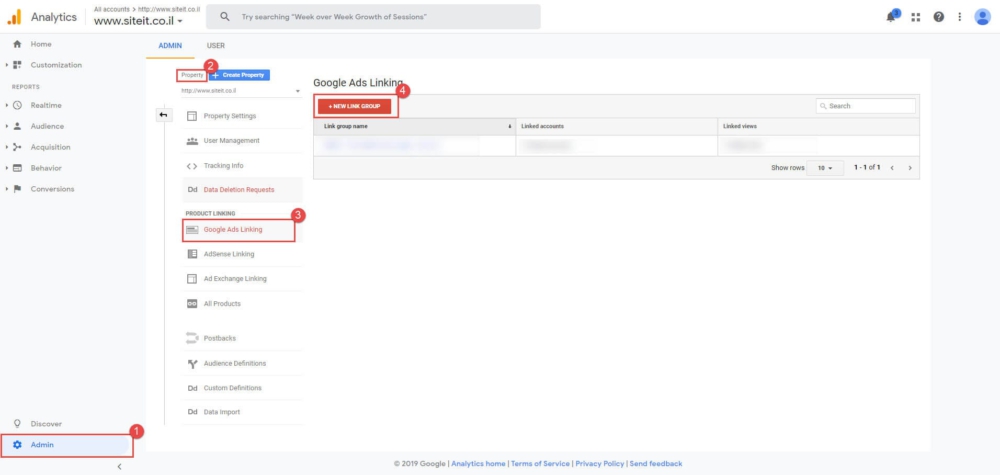This screenshot has height=475, width=1000.
Task: Expand the Behavior reports arrow
Action: tap(7, 168)
